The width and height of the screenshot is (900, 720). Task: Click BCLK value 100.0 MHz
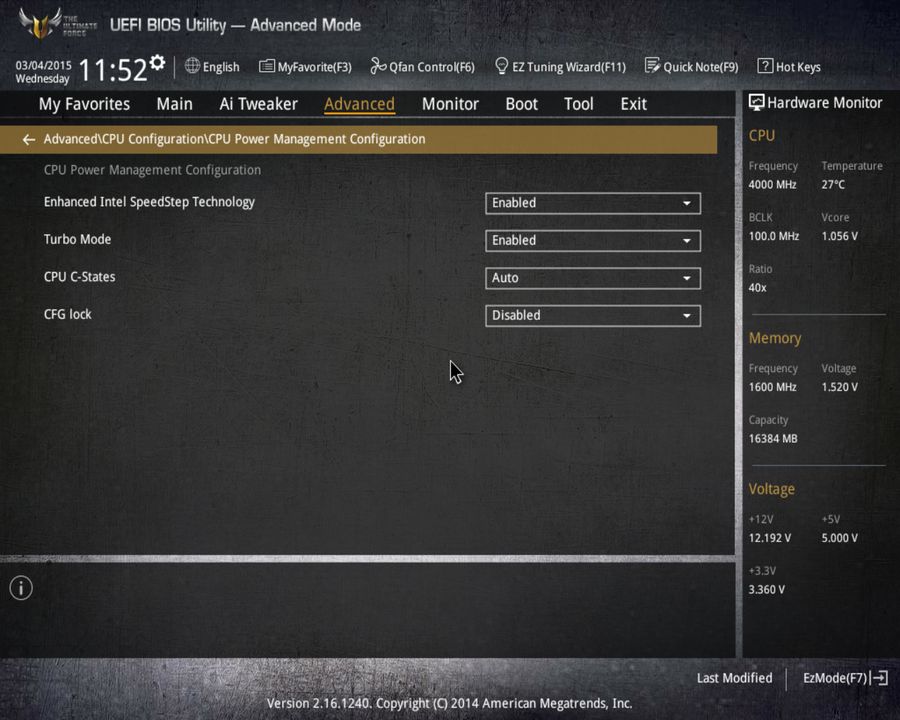click(774, 236)
